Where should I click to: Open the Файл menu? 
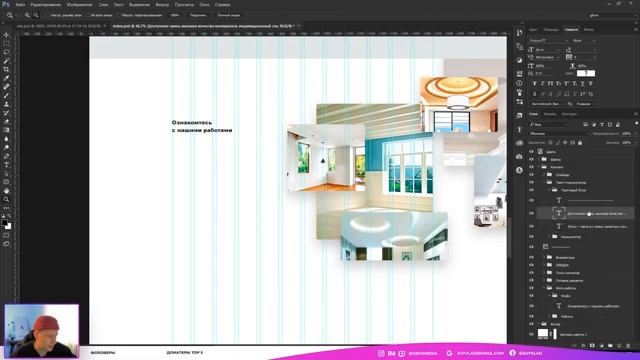20,4
